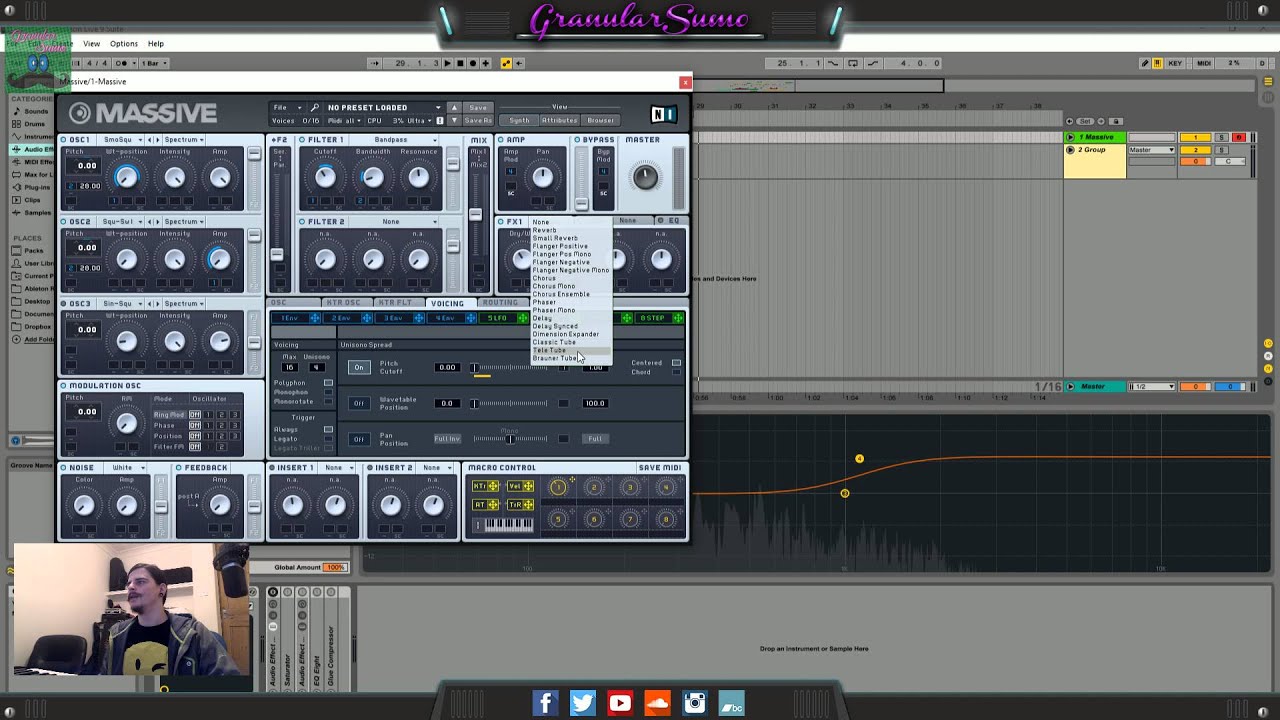Open the SoundCloud icon in bottom bar
1280x720 pixels.
[x=657, y=703]
